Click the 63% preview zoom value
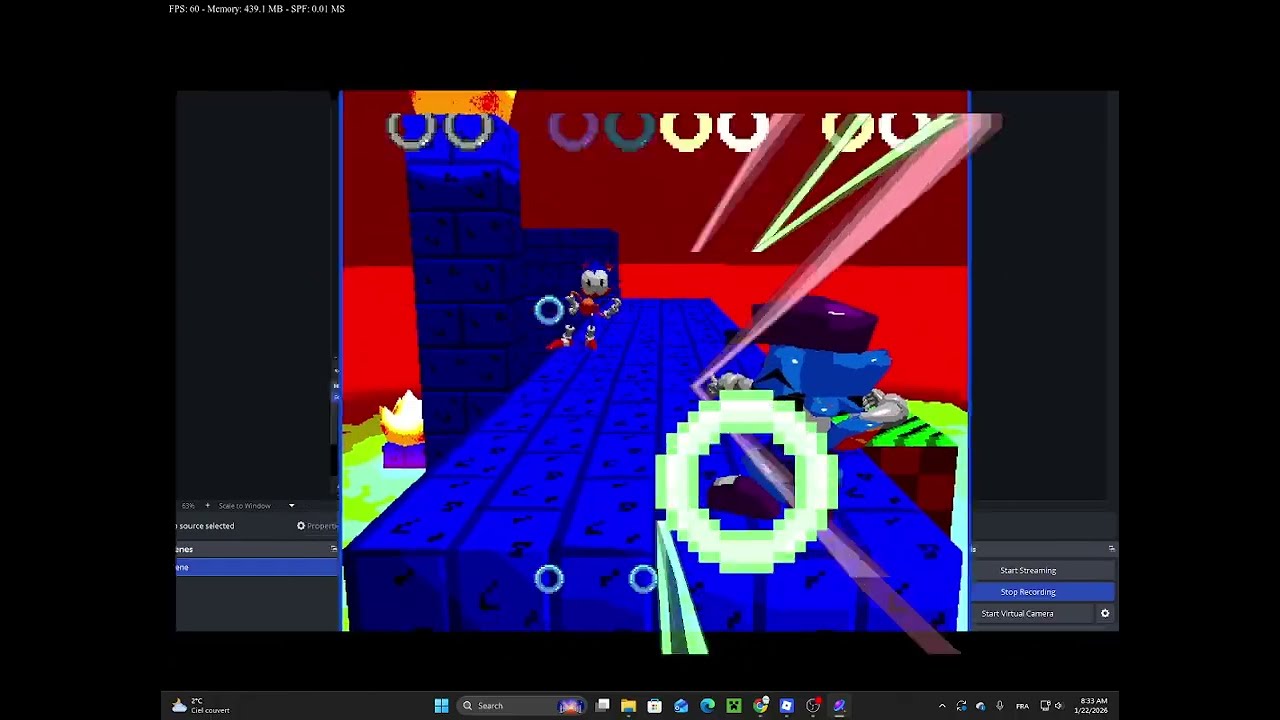The width and height of the screenshot is (1280, 720). click(x=188, y=506)
